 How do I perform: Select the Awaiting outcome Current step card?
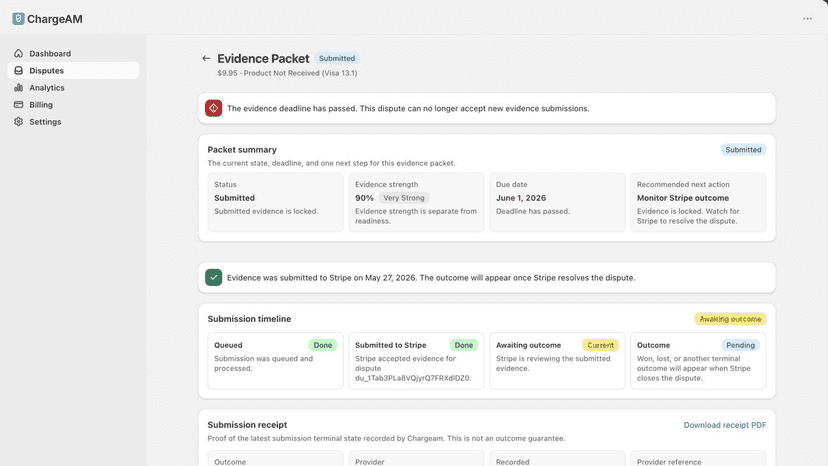coord(557,360)
